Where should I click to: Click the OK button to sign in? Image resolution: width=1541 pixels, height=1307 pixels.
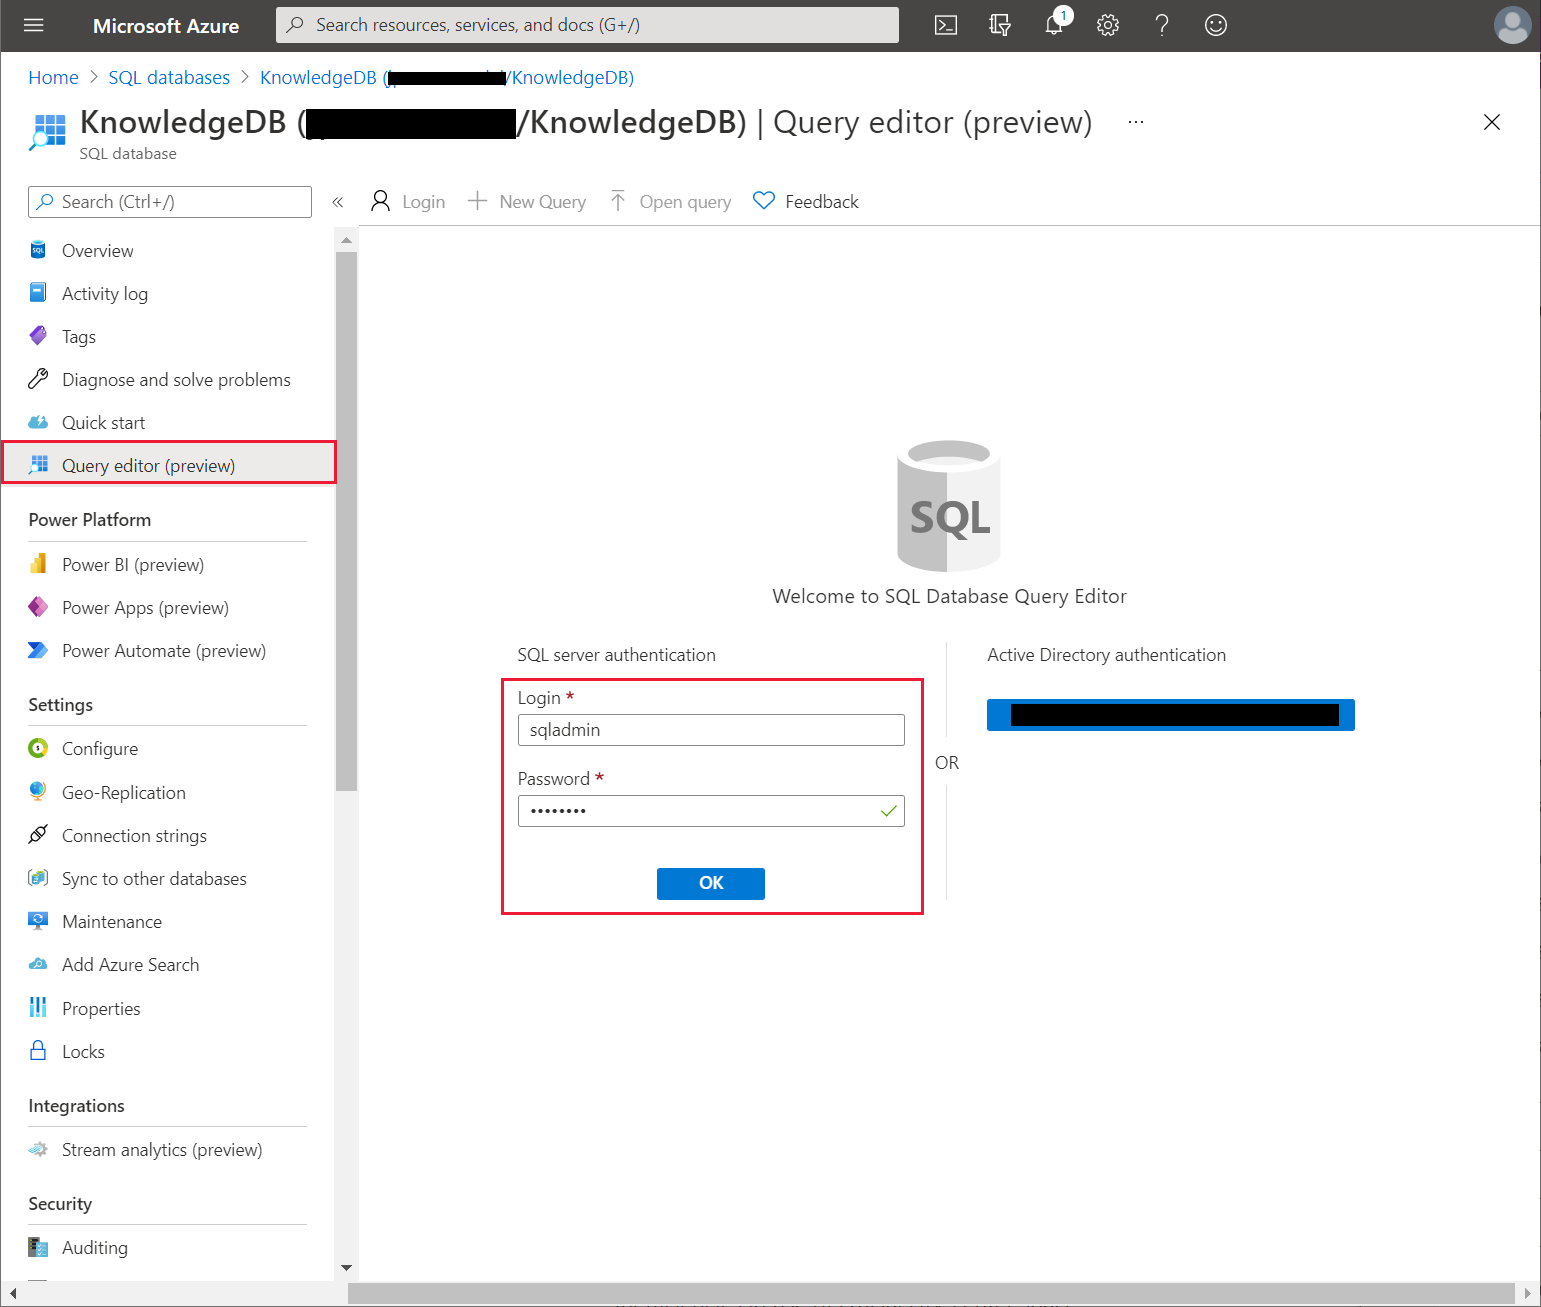[x=710, y=883]
